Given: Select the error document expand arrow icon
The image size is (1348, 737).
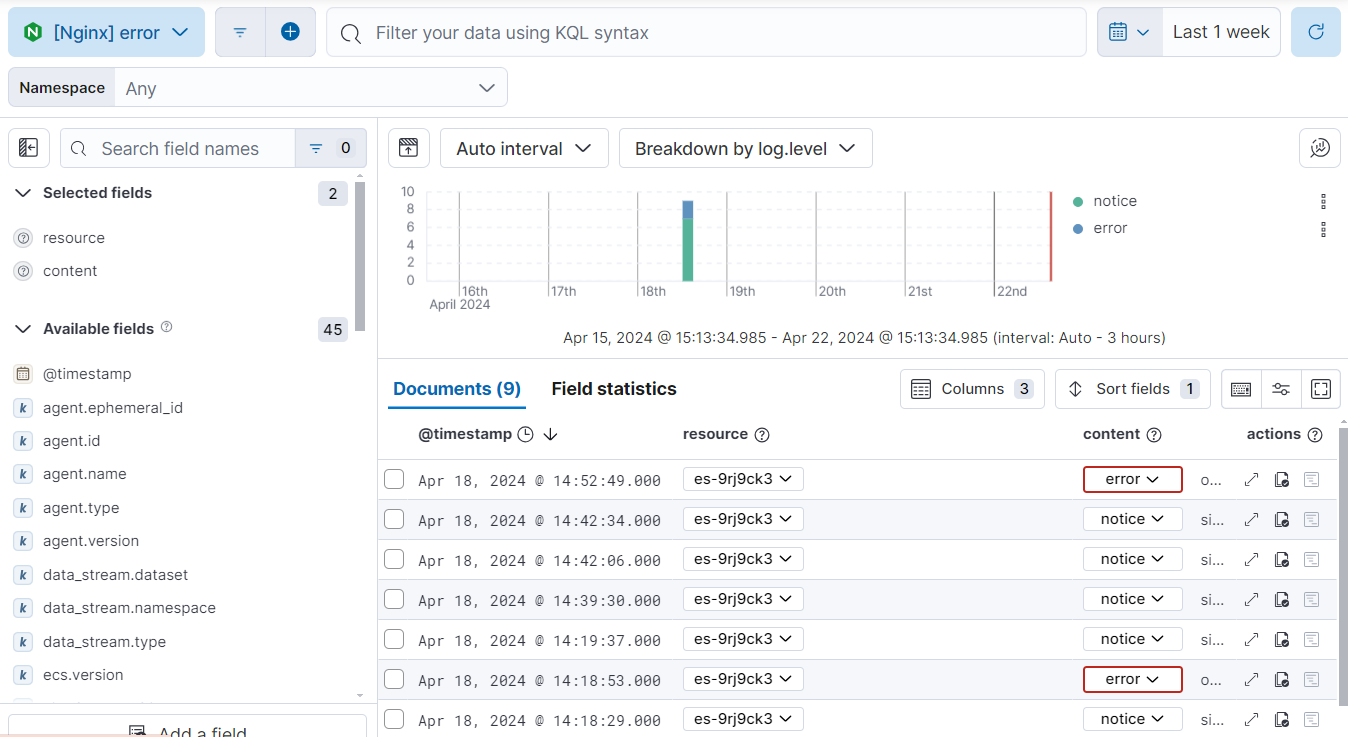Looking at the screenshot, I should pos(1251,479).
